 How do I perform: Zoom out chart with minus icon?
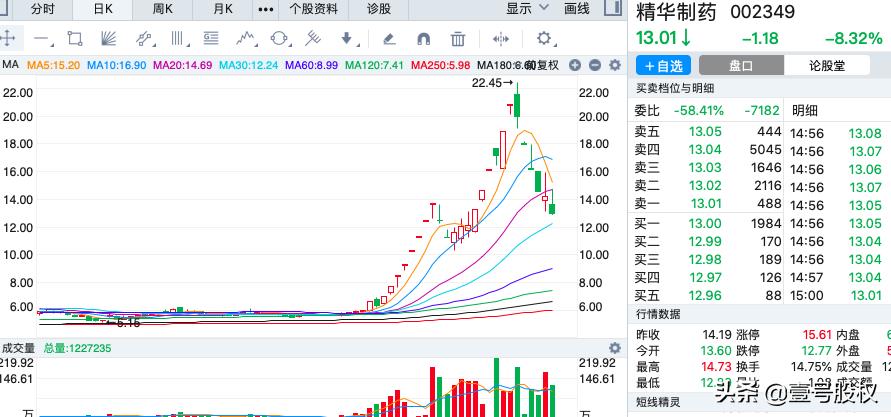point(594,65)
